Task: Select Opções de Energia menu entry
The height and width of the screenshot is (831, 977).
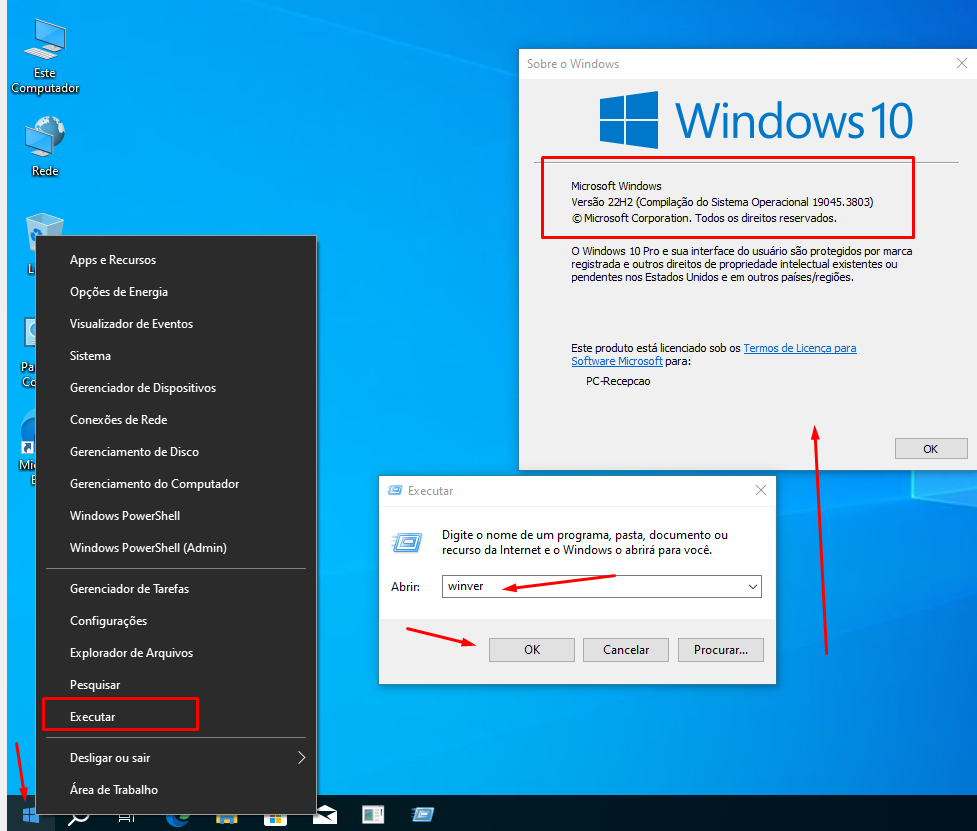Action: pos(176,292)
